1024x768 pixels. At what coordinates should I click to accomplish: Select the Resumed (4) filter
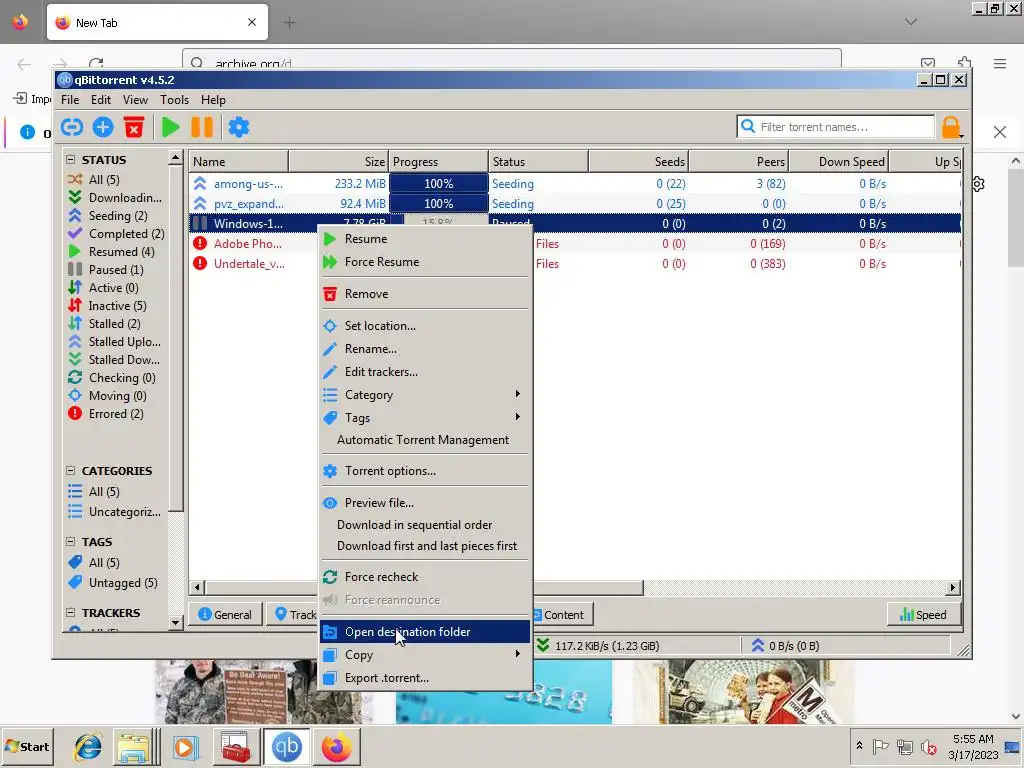(111, 251)
